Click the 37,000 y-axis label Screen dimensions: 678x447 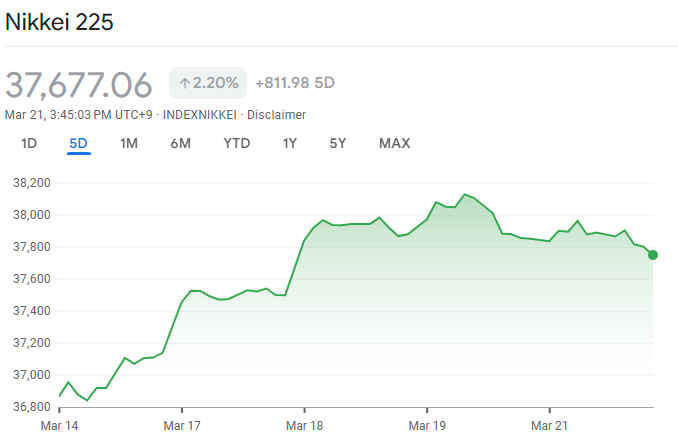32,375
